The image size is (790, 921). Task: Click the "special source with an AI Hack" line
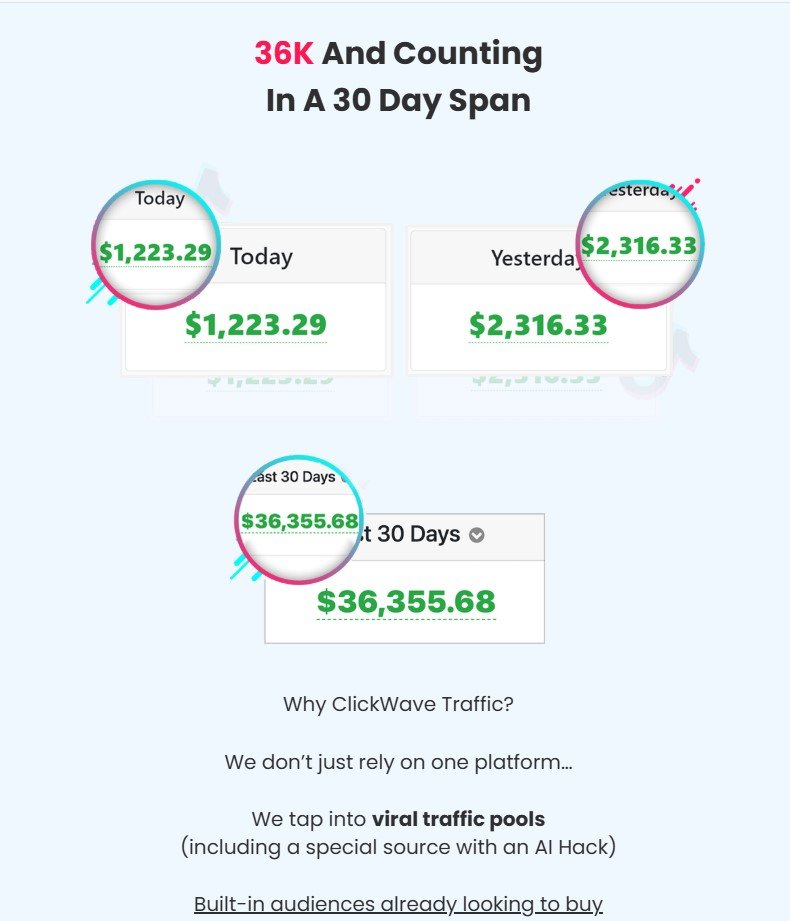click(398, 847)
